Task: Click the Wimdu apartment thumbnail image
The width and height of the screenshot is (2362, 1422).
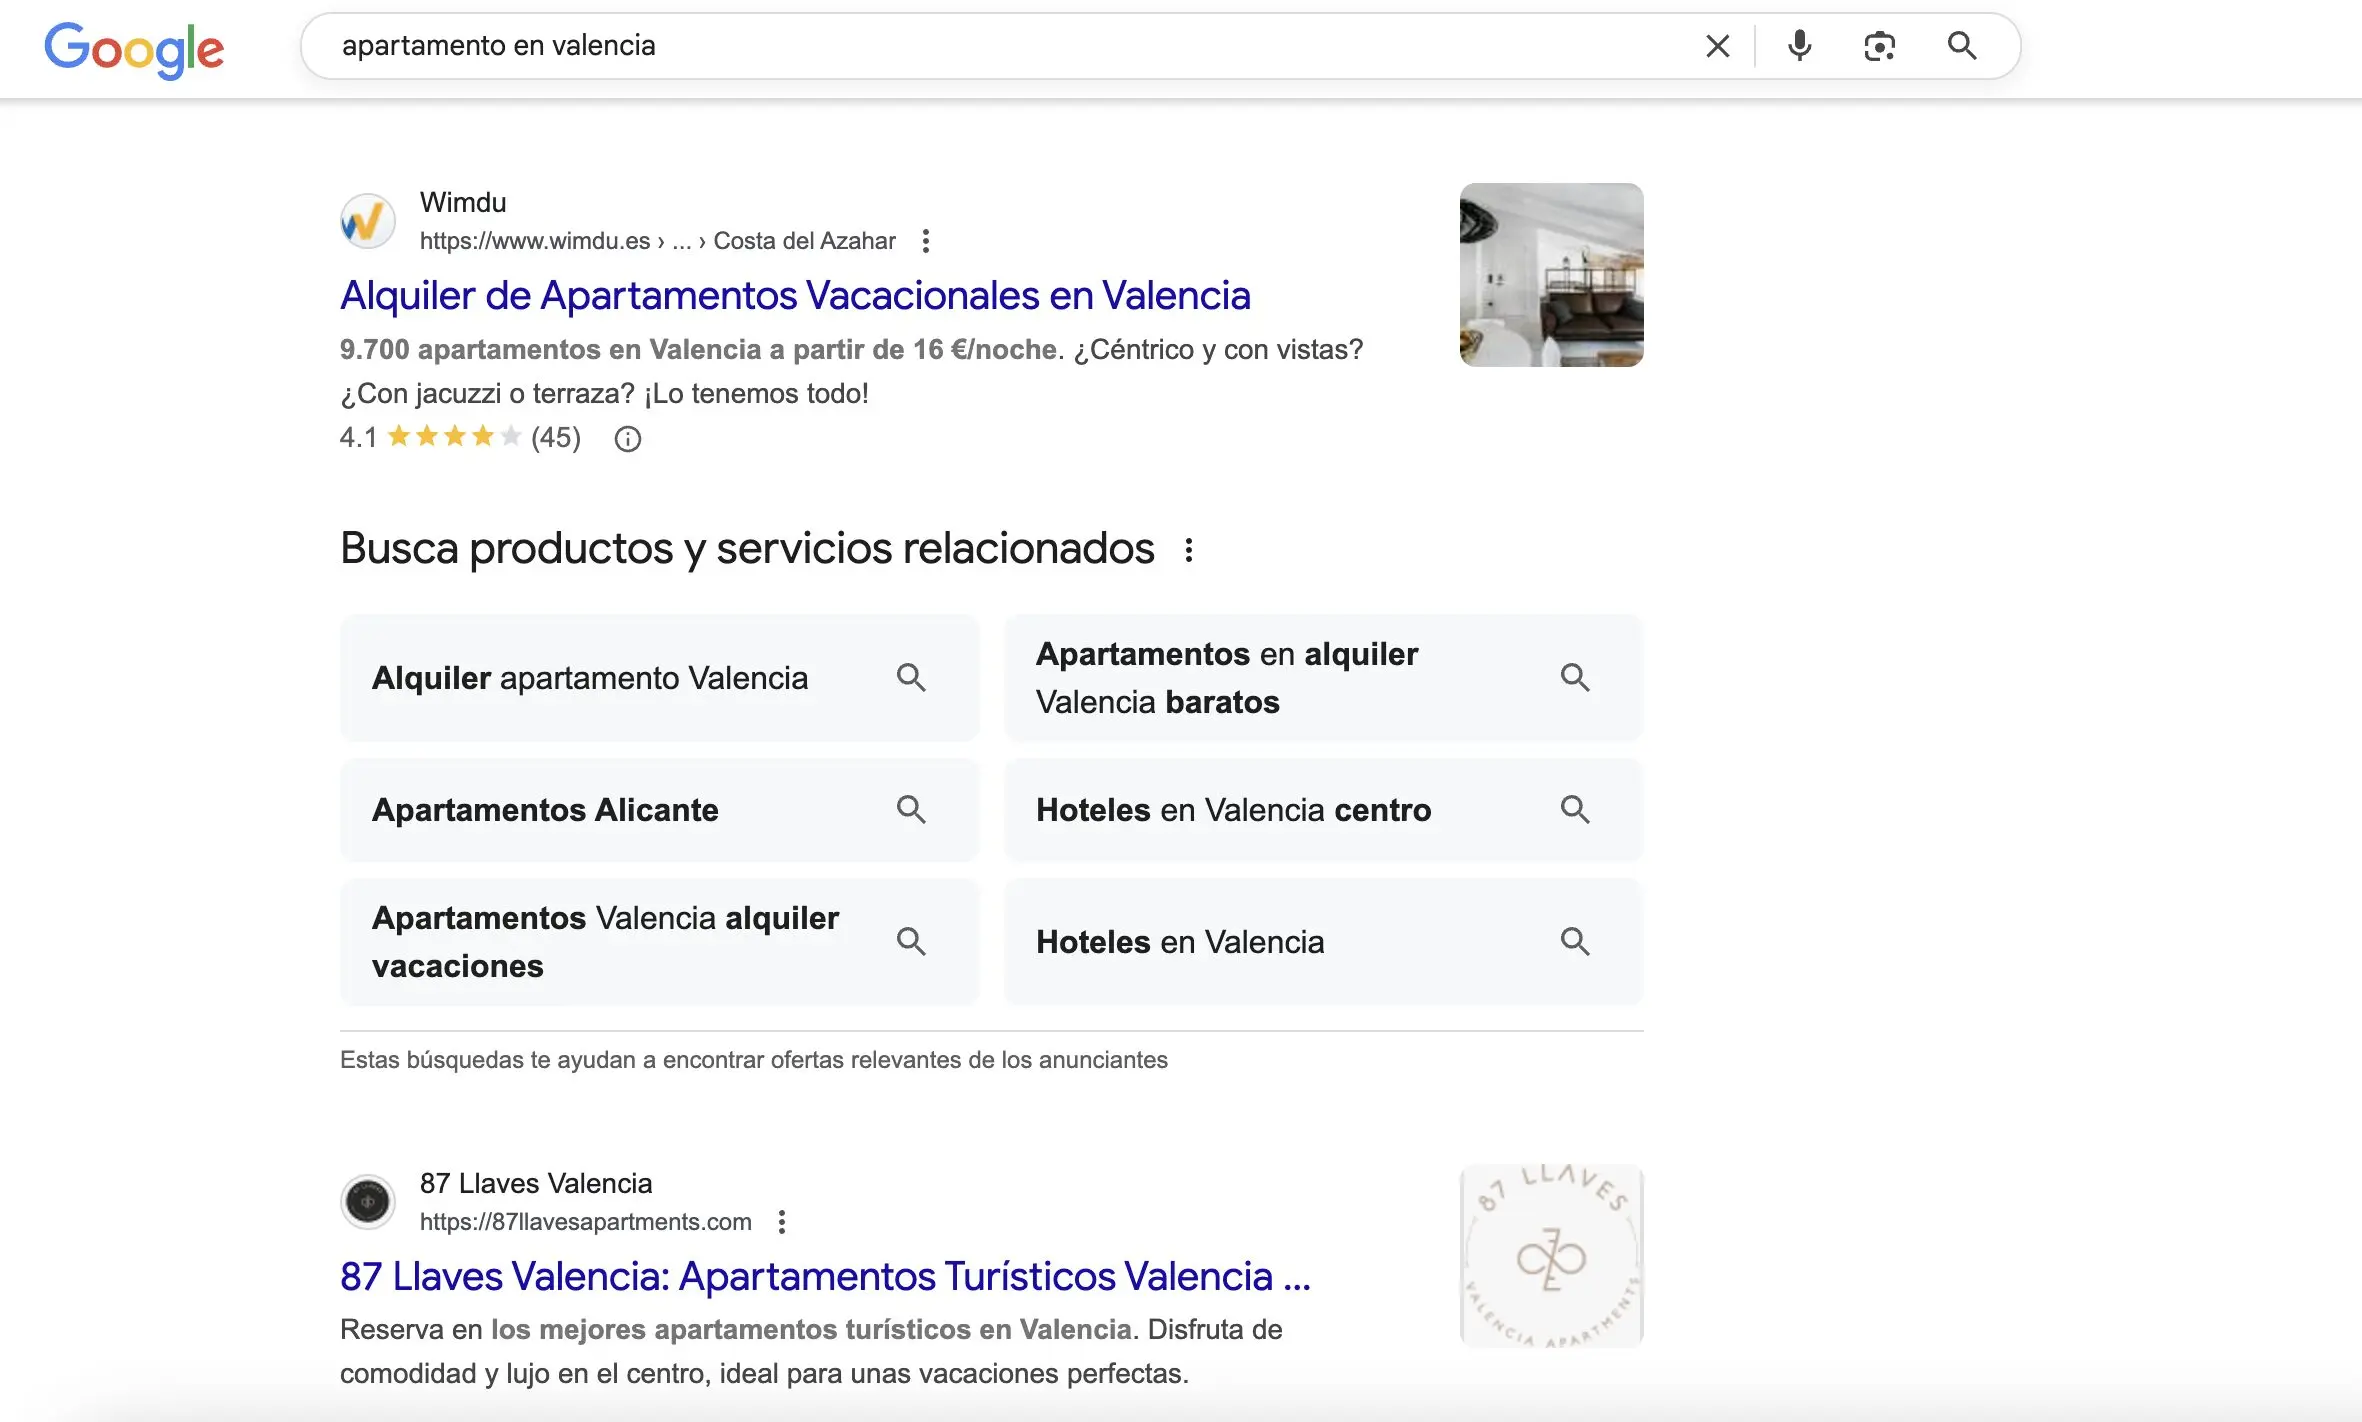Action: (1550, 275)
